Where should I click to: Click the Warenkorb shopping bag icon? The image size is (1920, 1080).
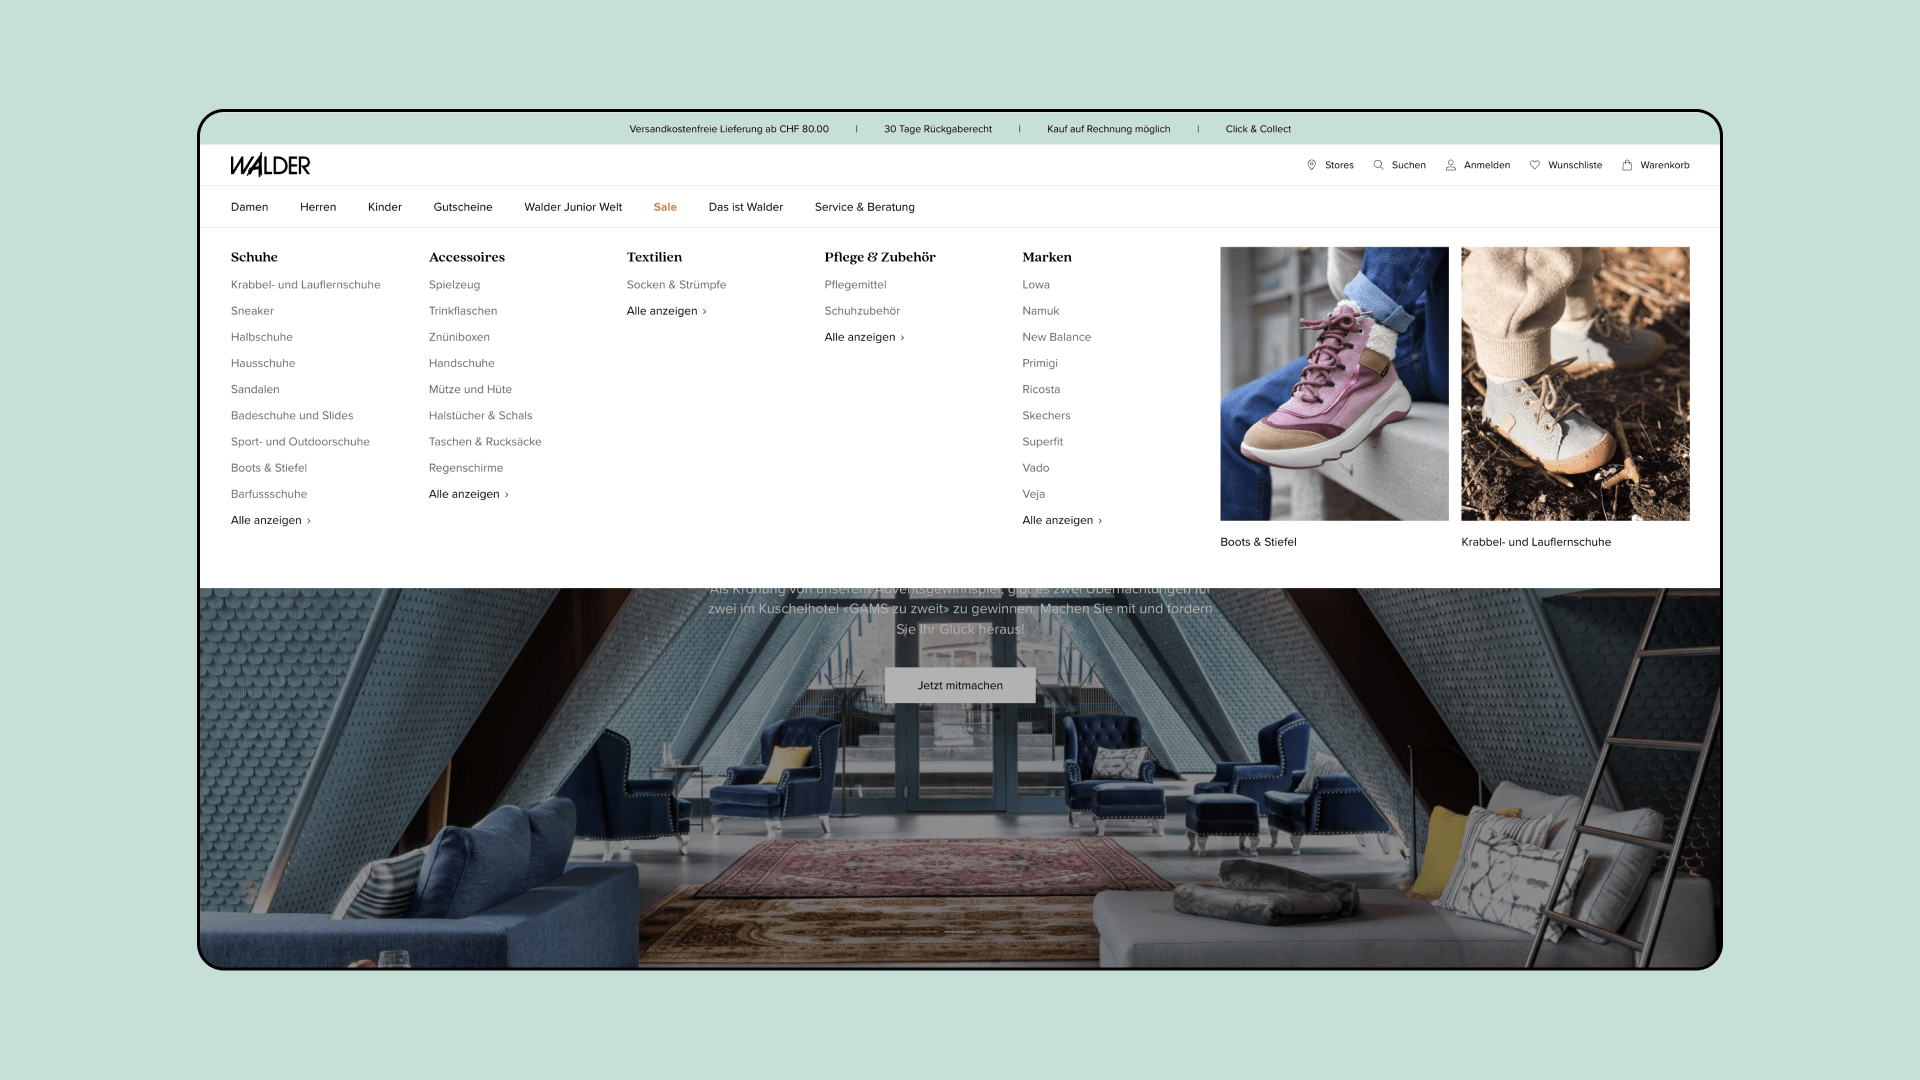pyautogui.click(x=1627, y=165)
